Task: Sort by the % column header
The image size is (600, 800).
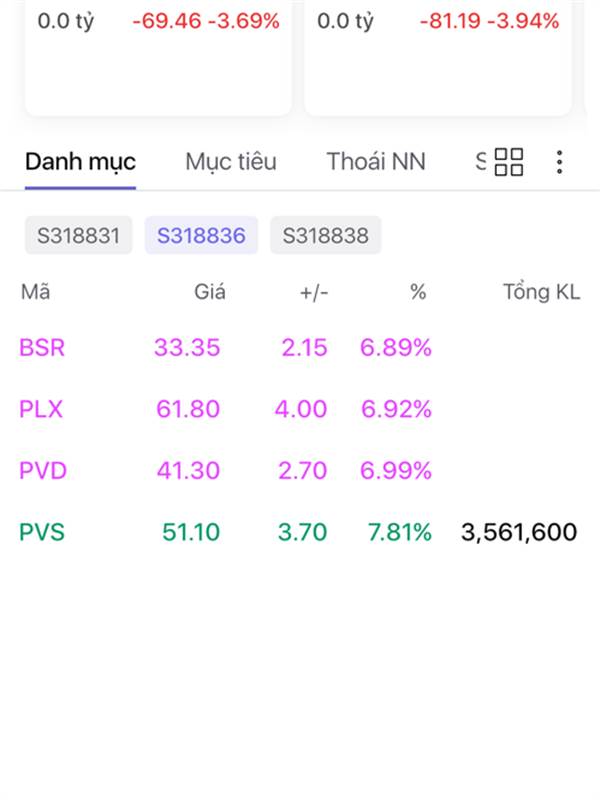Action: coord(418,292)
